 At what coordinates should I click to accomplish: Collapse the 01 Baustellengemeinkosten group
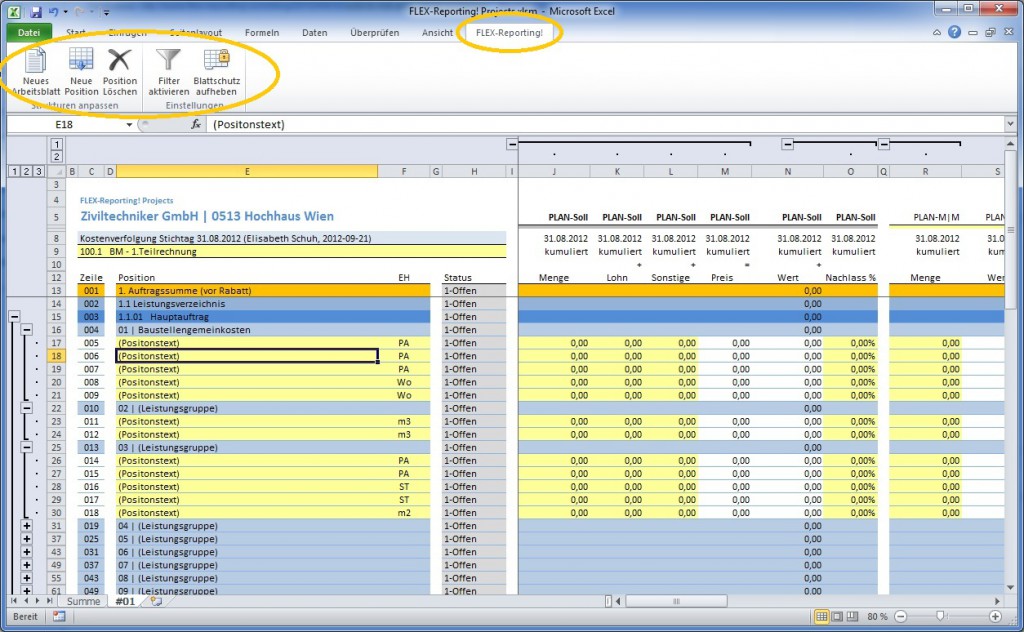pos(27,329)
